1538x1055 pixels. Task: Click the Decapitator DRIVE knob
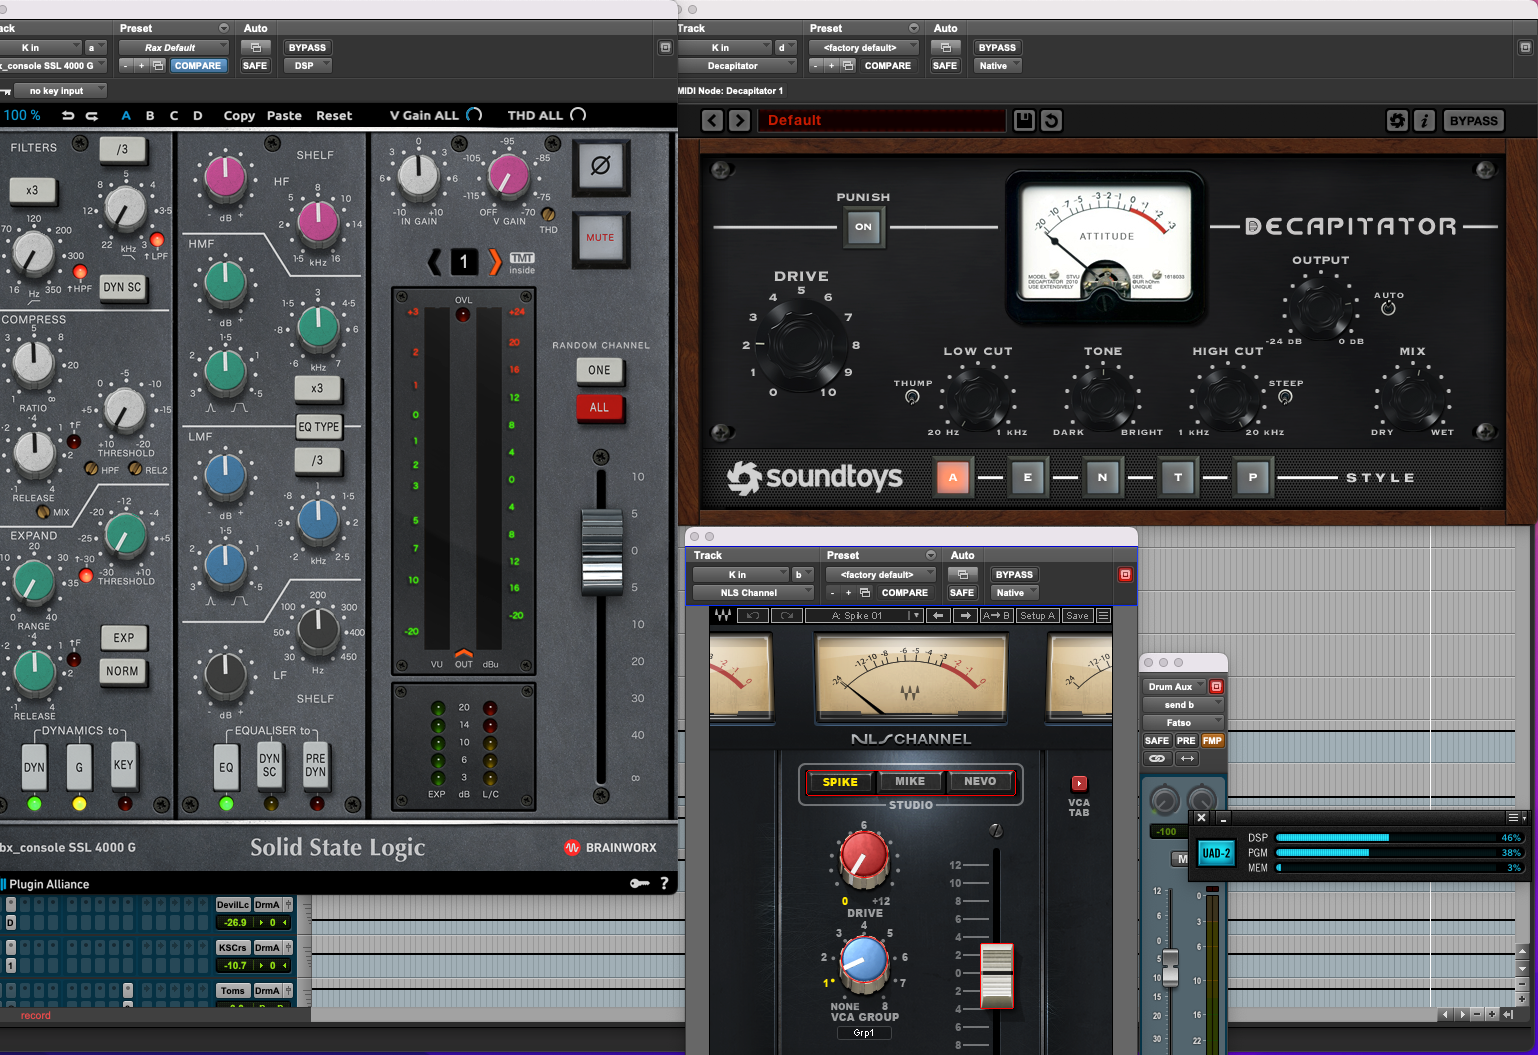point(799,343)
